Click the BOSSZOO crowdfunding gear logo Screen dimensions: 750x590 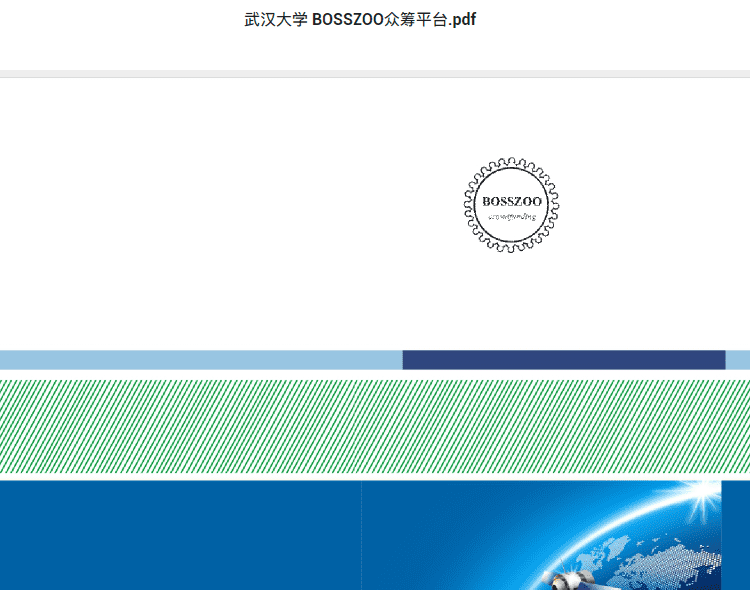coord(511,205)
